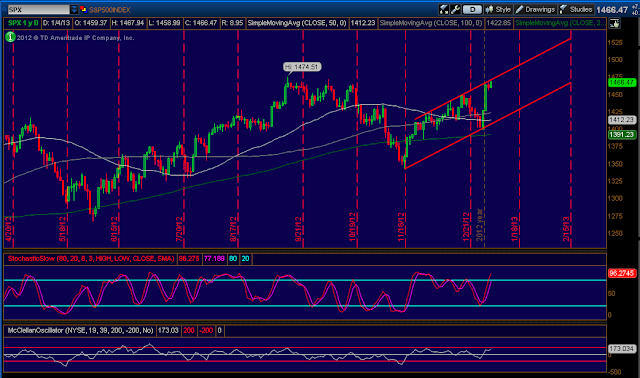The image size is (640, 378).
Task: Click the color link squares icon
Action: 84,9
